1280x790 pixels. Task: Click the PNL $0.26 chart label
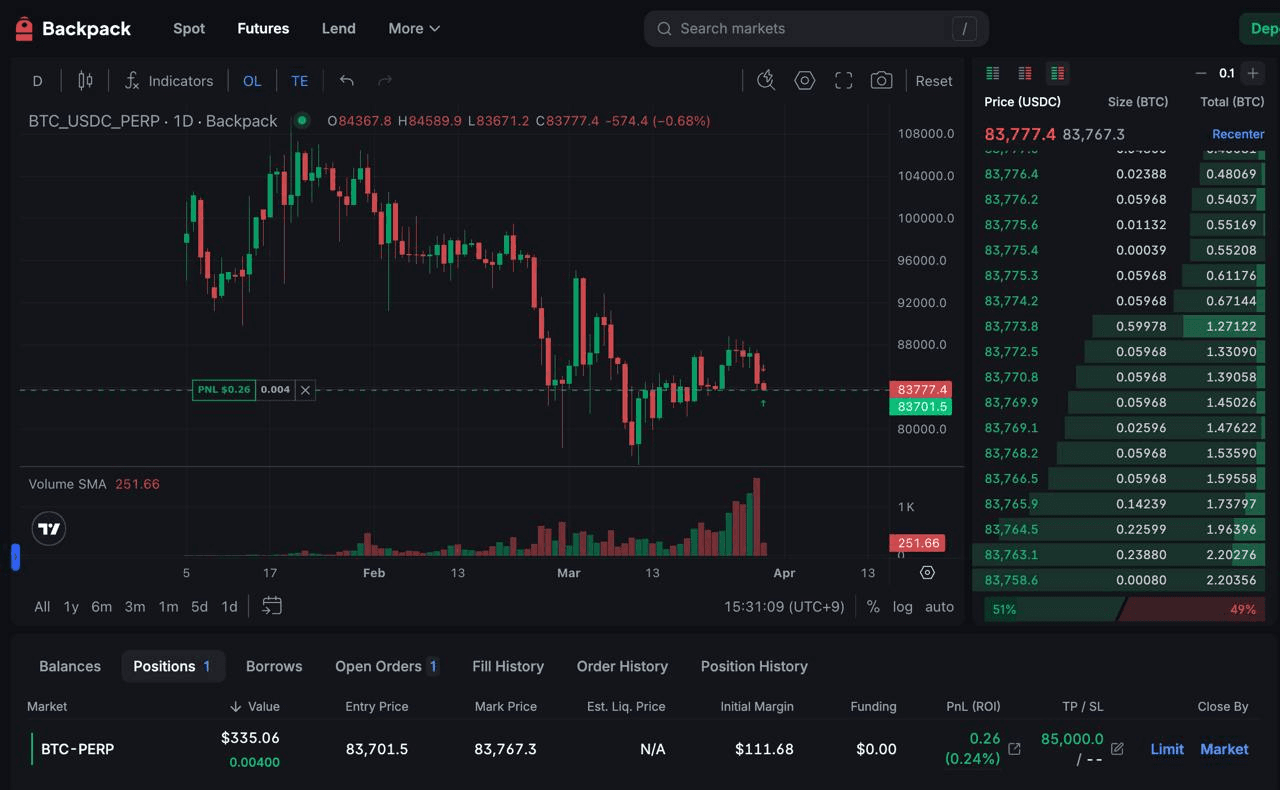pos(224,390)
